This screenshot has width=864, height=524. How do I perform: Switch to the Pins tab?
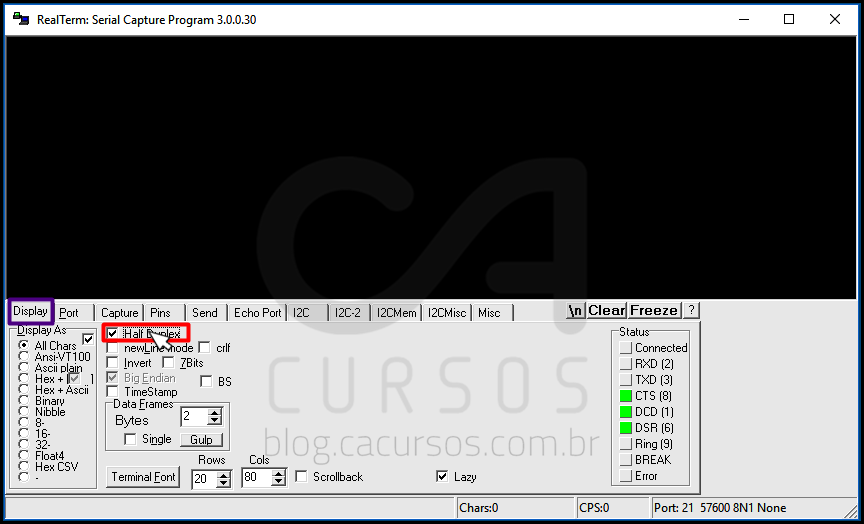tap(164, 313)
